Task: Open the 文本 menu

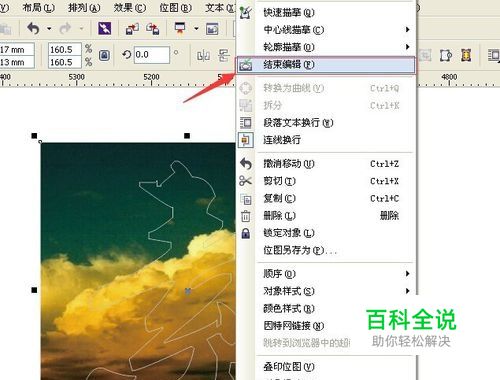Action: tap(220, 7)
